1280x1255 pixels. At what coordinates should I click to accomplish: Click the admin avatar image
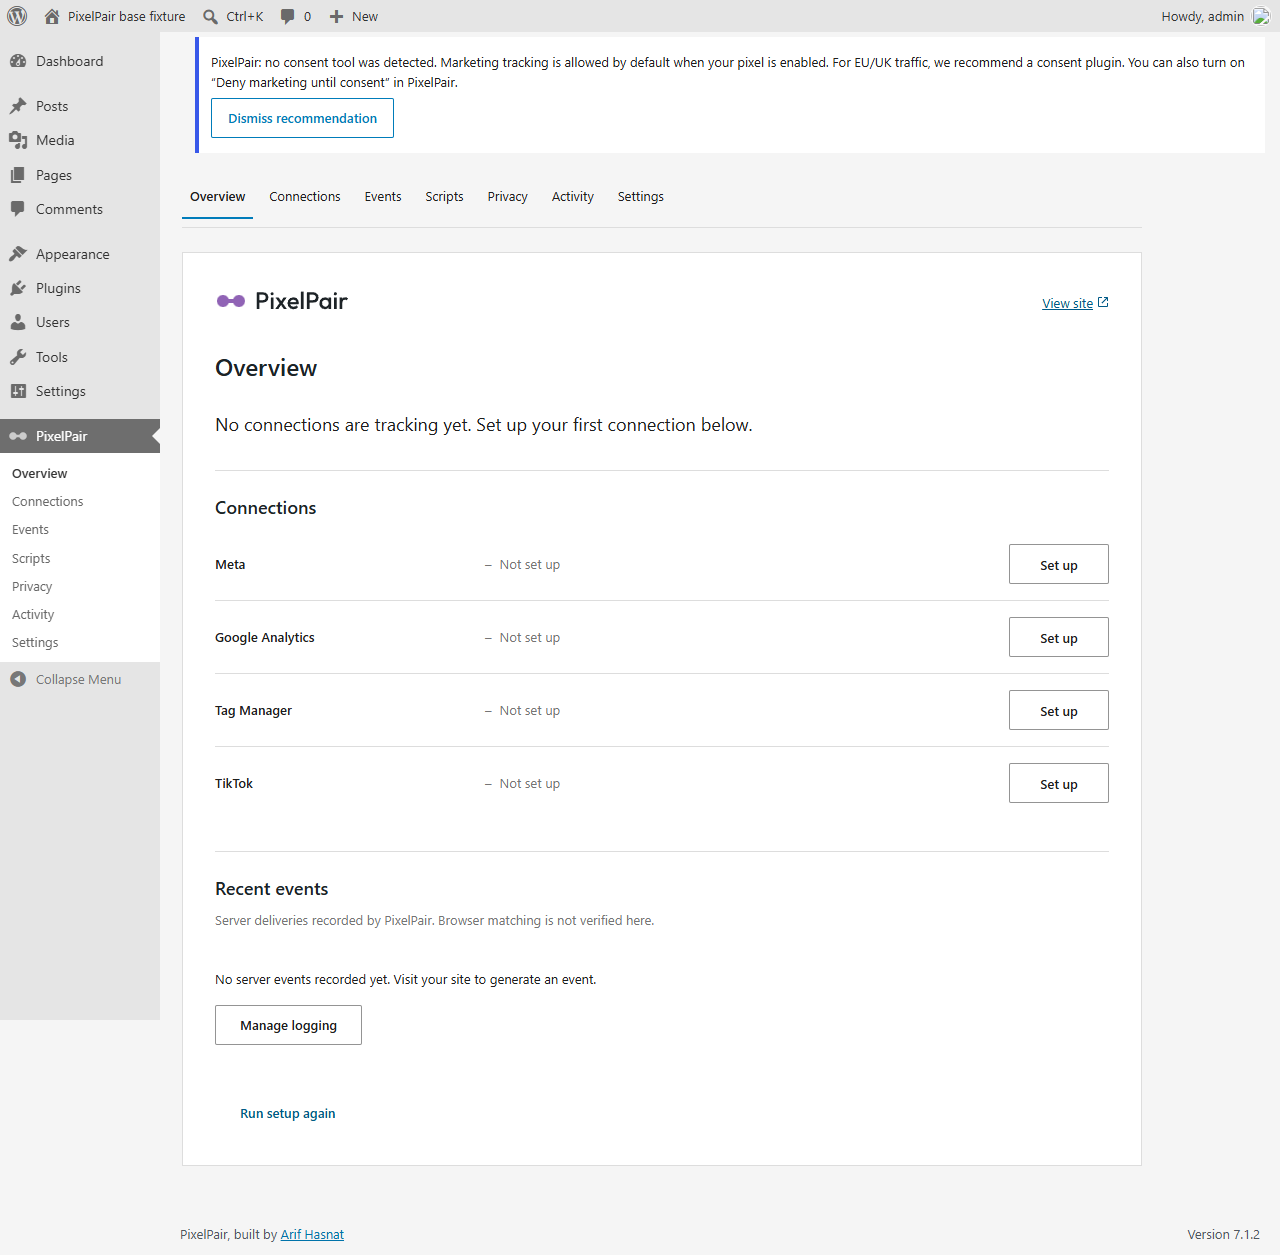(1261, 17)
